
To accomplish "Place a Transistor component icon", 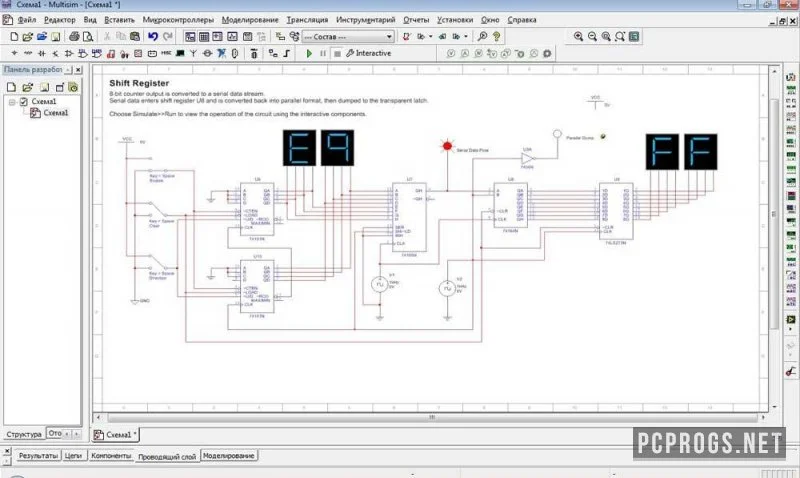I will (x=56, y=53).
